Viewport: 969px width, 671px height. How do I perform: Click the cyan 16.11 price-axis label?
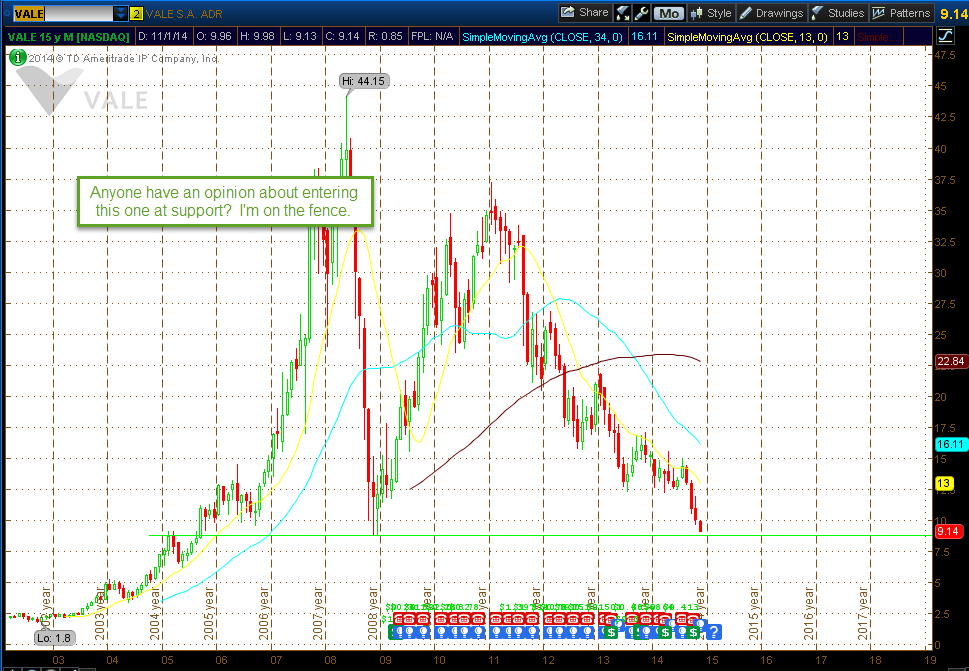coord(950,444)
